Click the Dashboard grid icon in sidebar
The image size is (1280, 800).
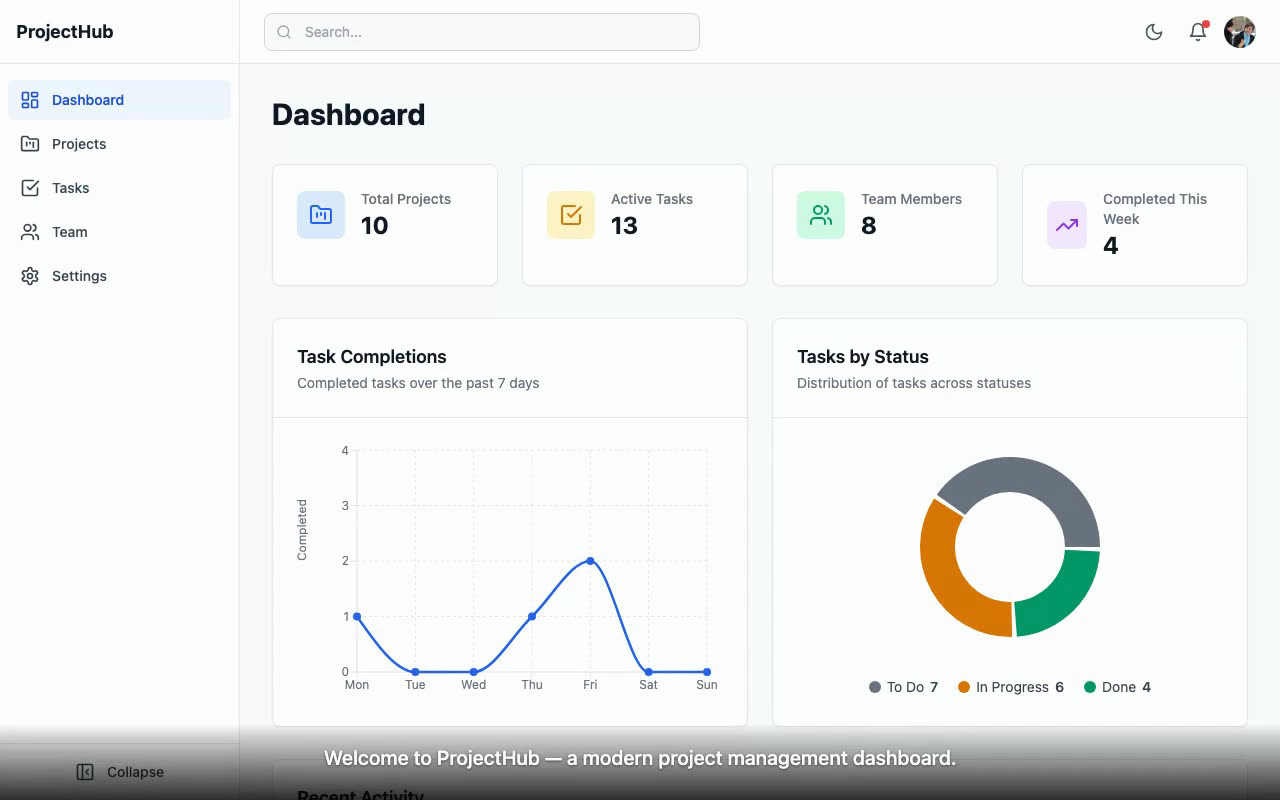coord(30,100)
